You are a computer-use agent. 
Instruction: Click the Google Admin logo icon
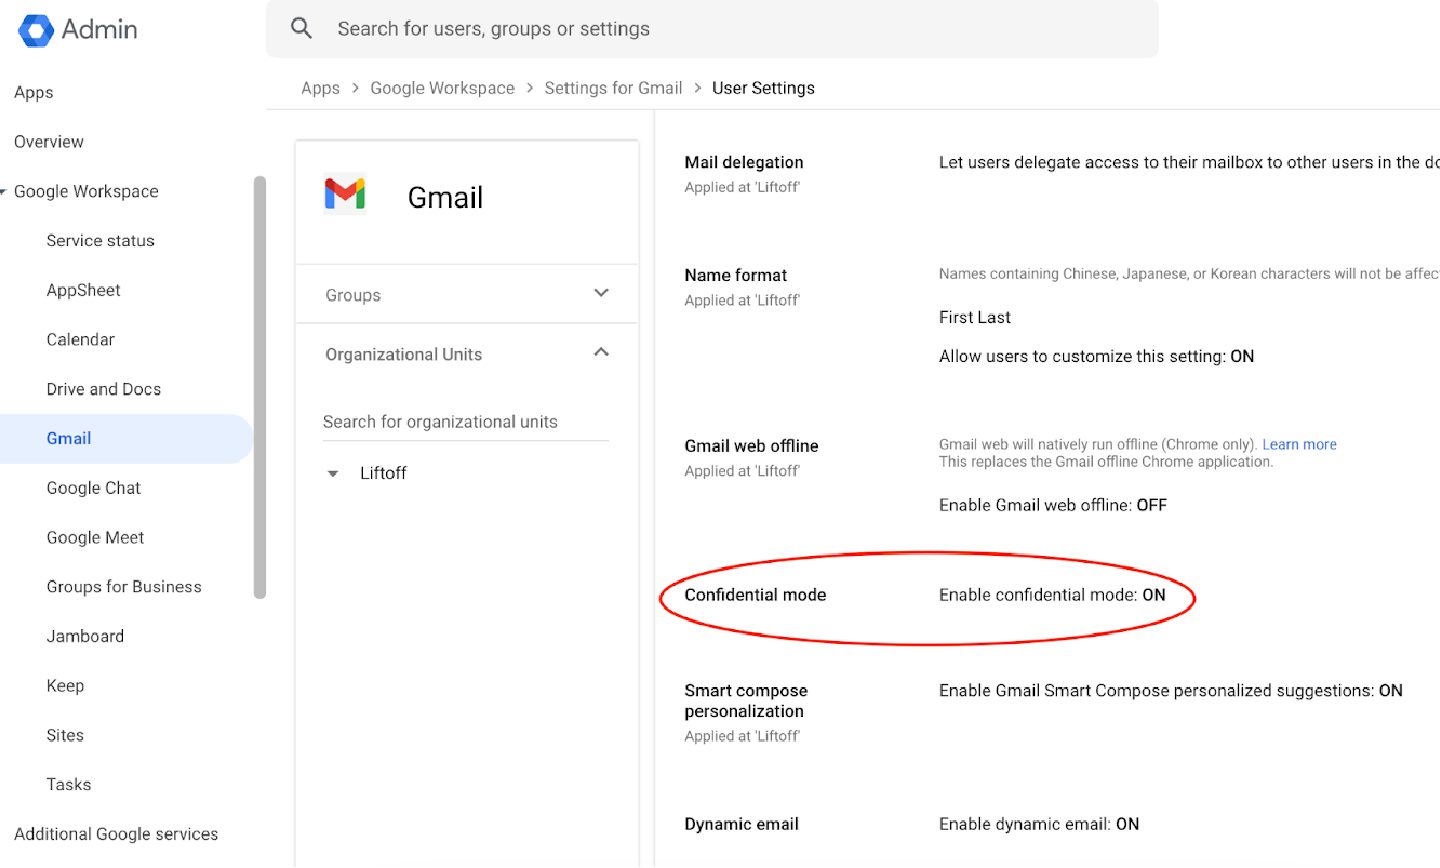click(36, 30)
